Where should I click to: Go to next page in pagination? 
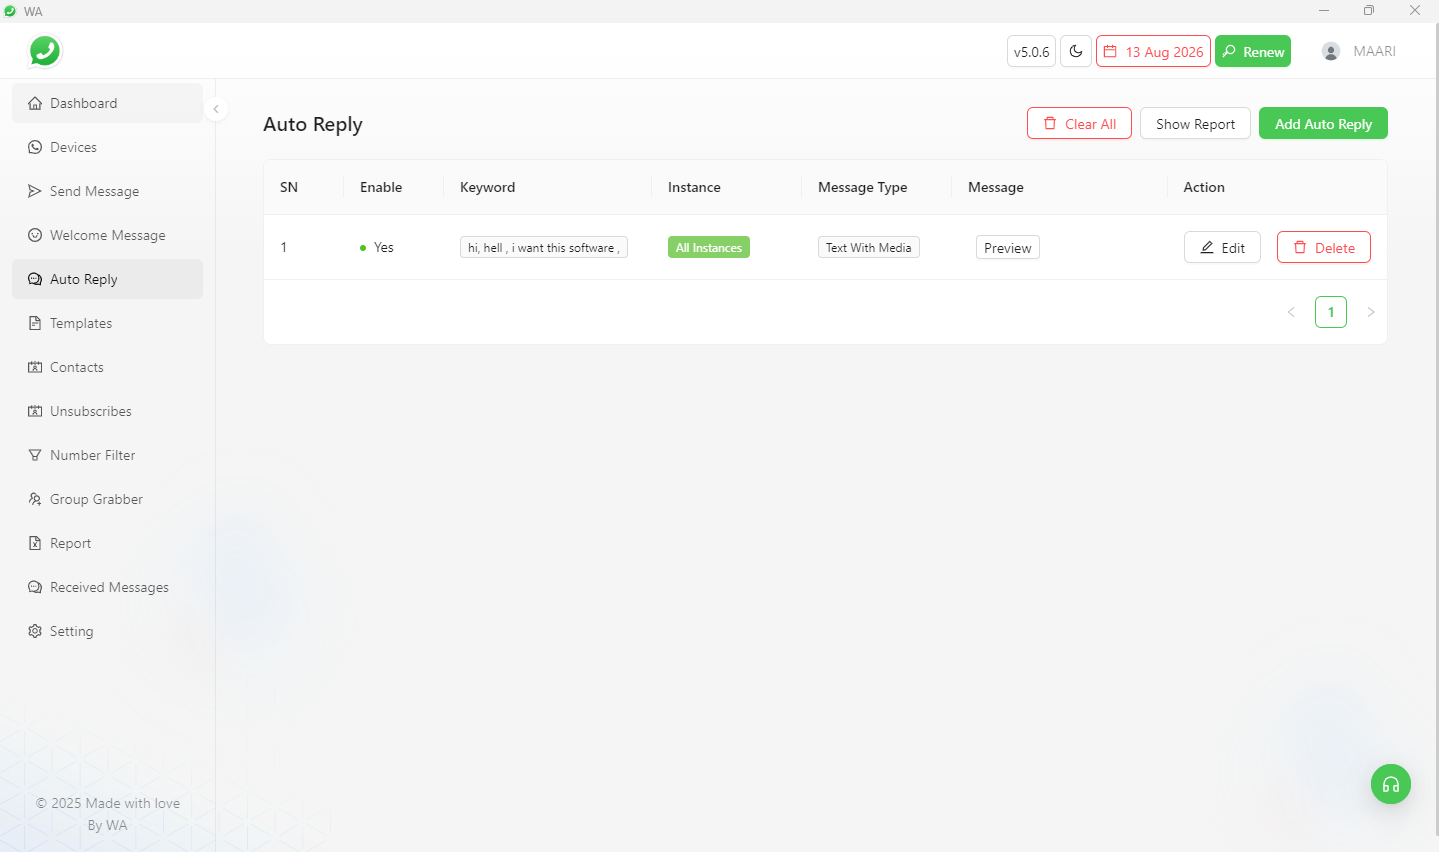click(1370, 312)
